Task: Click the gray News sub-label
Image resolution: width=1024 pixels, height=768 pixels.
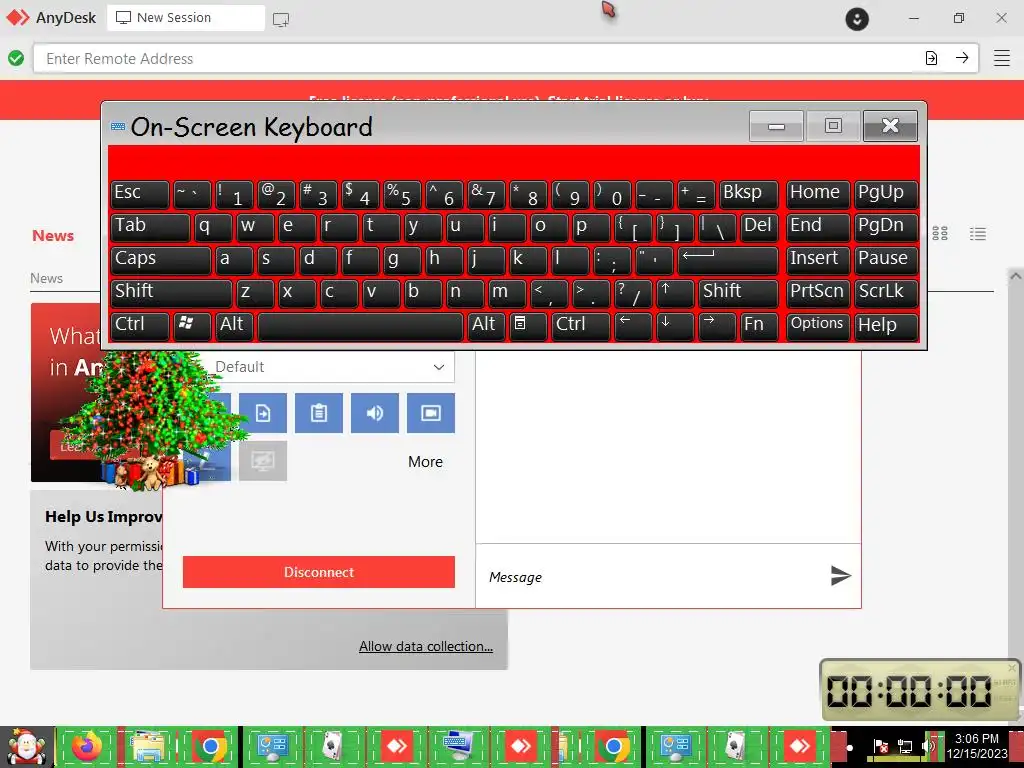Action: (46, 278)
